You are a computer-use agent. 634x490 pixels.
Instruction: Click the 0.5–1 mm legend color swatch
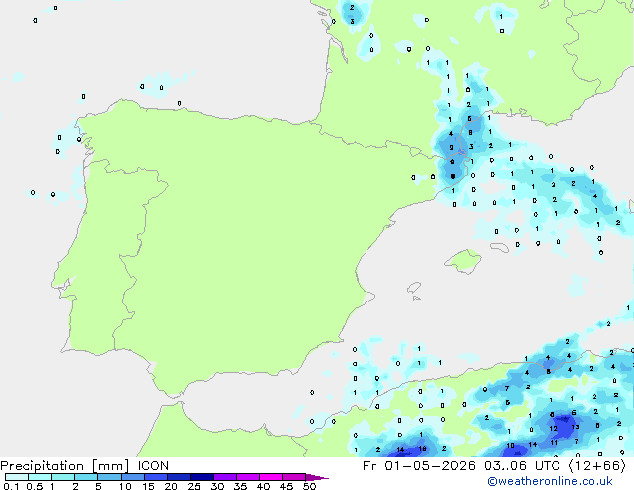tap(40, 477)
